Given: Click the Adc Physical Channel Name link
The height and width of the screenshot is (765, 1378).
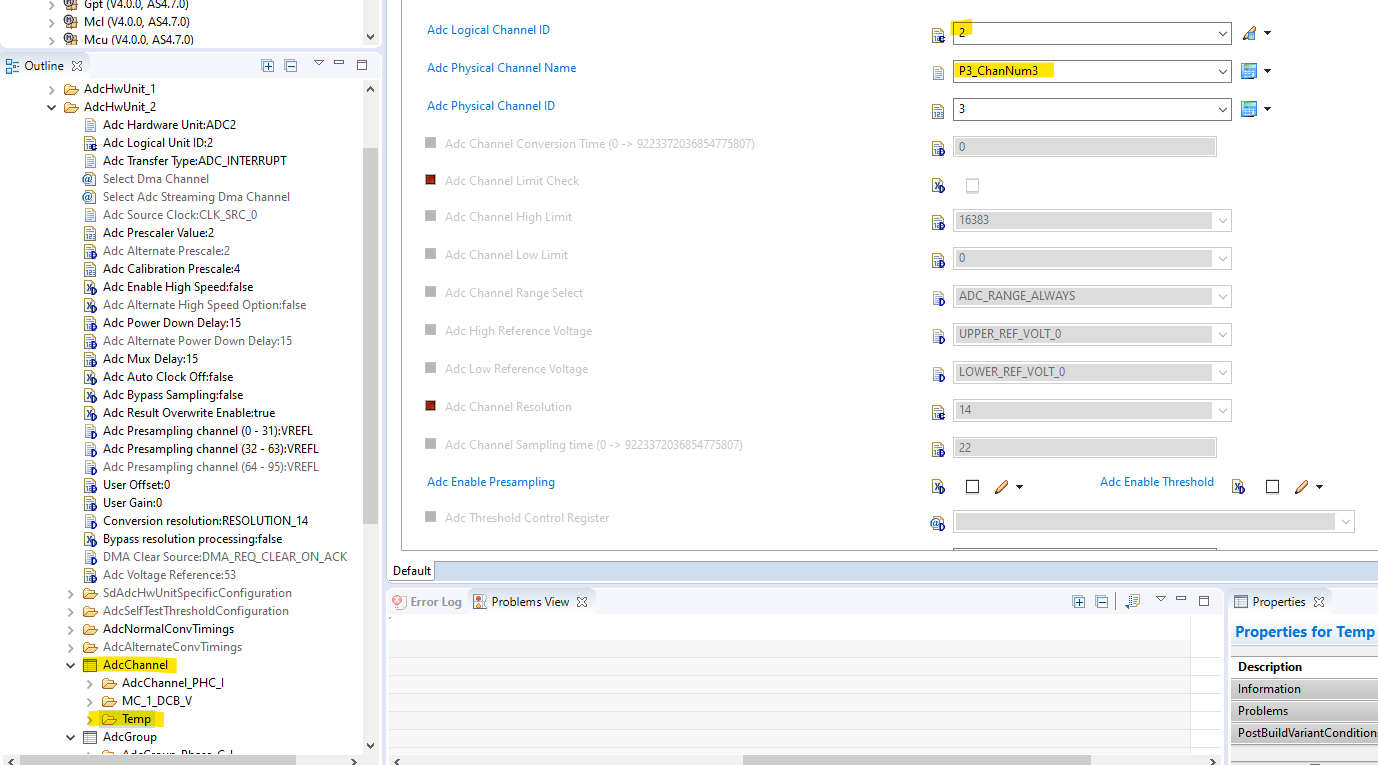Looking at the screenshot, I should tap(501, 68).
